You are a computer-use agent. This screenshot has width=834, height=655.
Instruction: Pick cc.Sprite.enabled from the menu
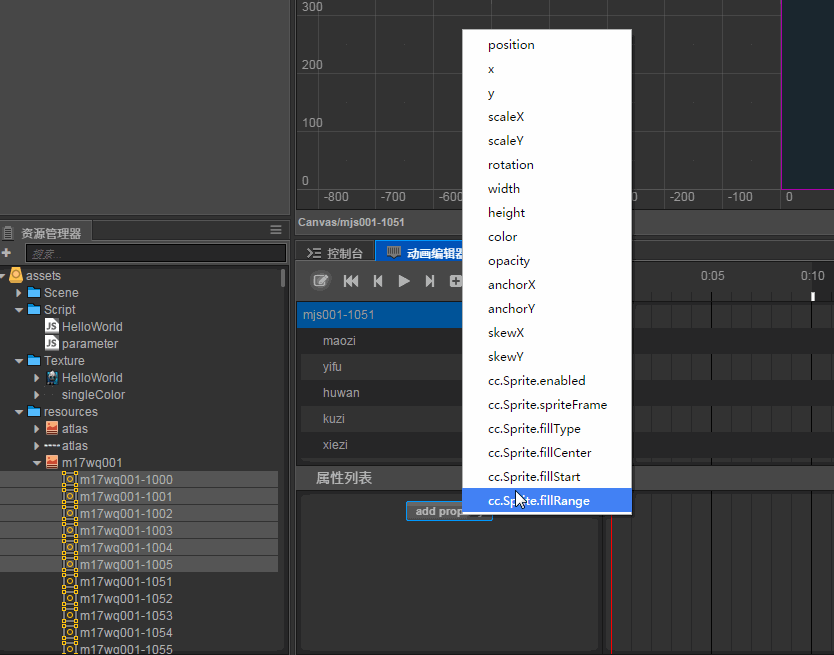(x=547, y=380)
